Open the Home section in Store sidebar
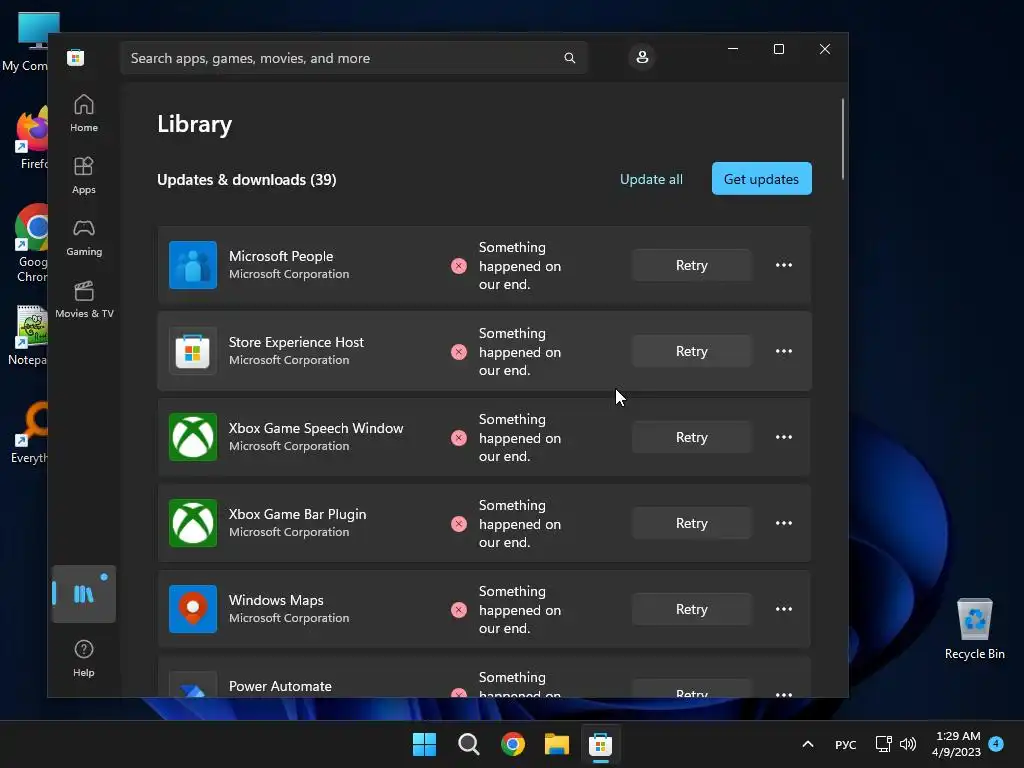 [84, 114]
